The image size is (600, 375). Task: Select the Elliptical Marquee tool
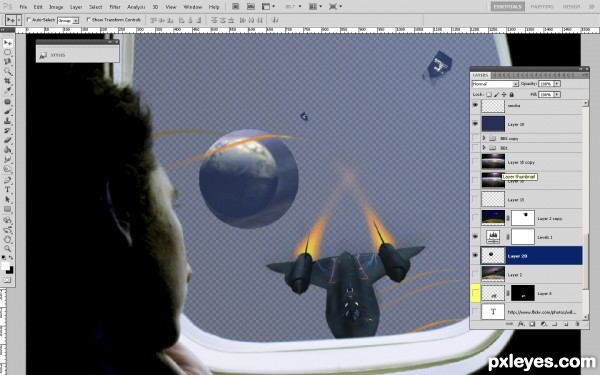(x=7, y=52)
